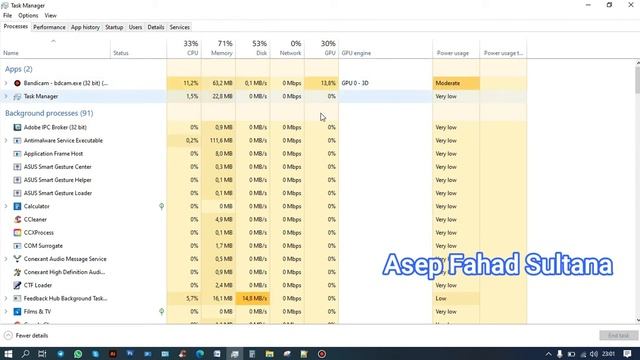
Task: Open the Options menu
Action: pyautogui.click(x=28, y=16)
